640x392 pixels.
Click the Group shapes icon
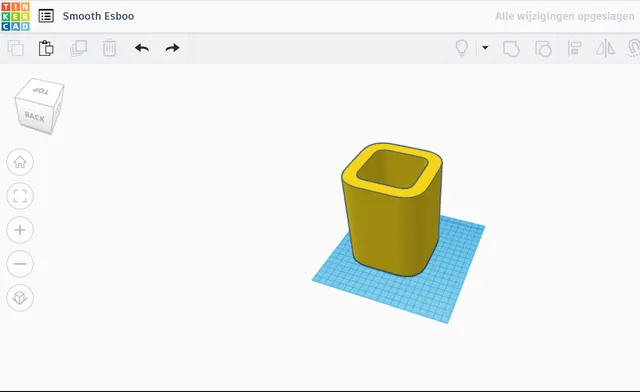coord(511,49)
